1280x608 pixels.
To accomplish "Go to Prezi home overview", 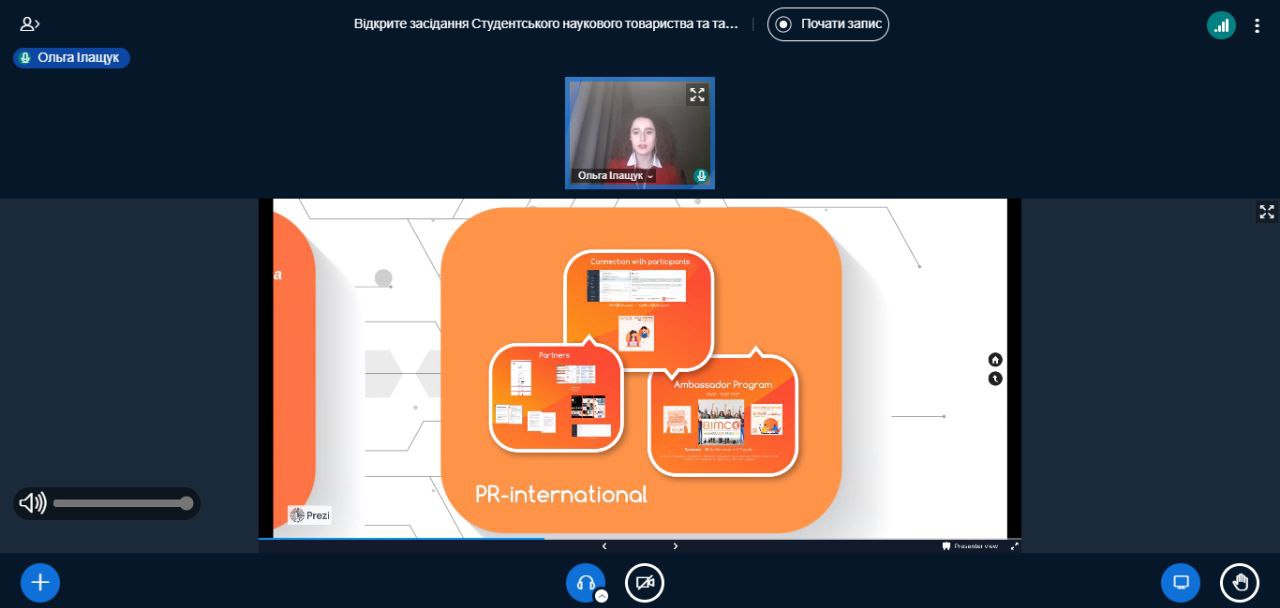I will tap(995, 360).
